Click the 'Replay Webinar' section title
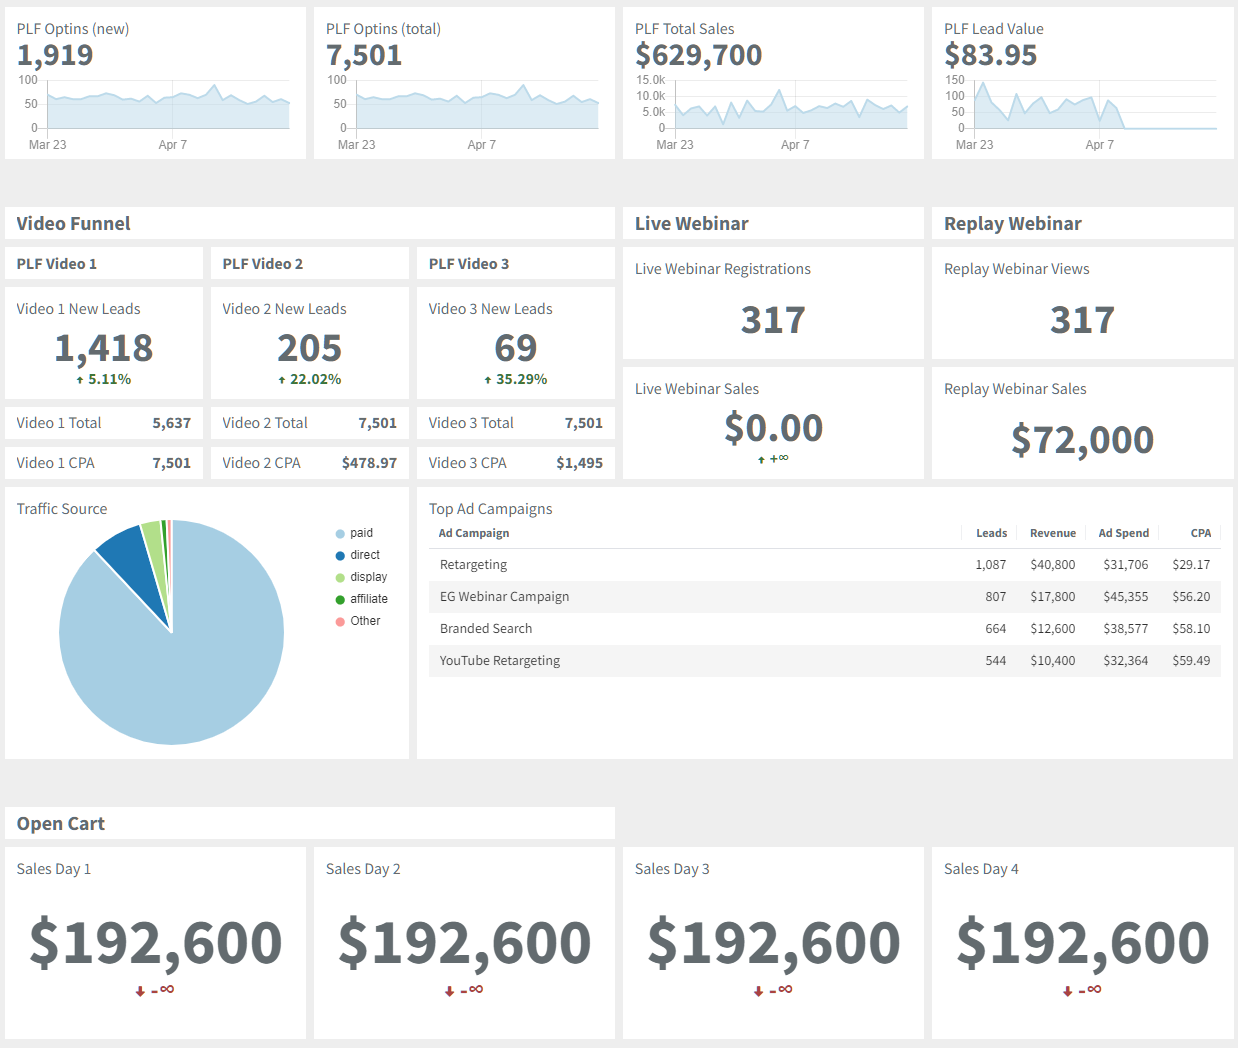 [1013, 223]
